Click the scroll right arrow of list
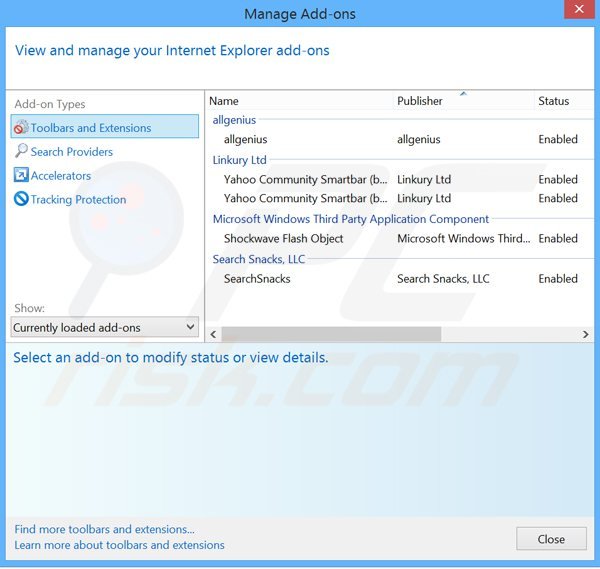Screen dimensions: 600x569 [x=585, y=334]
